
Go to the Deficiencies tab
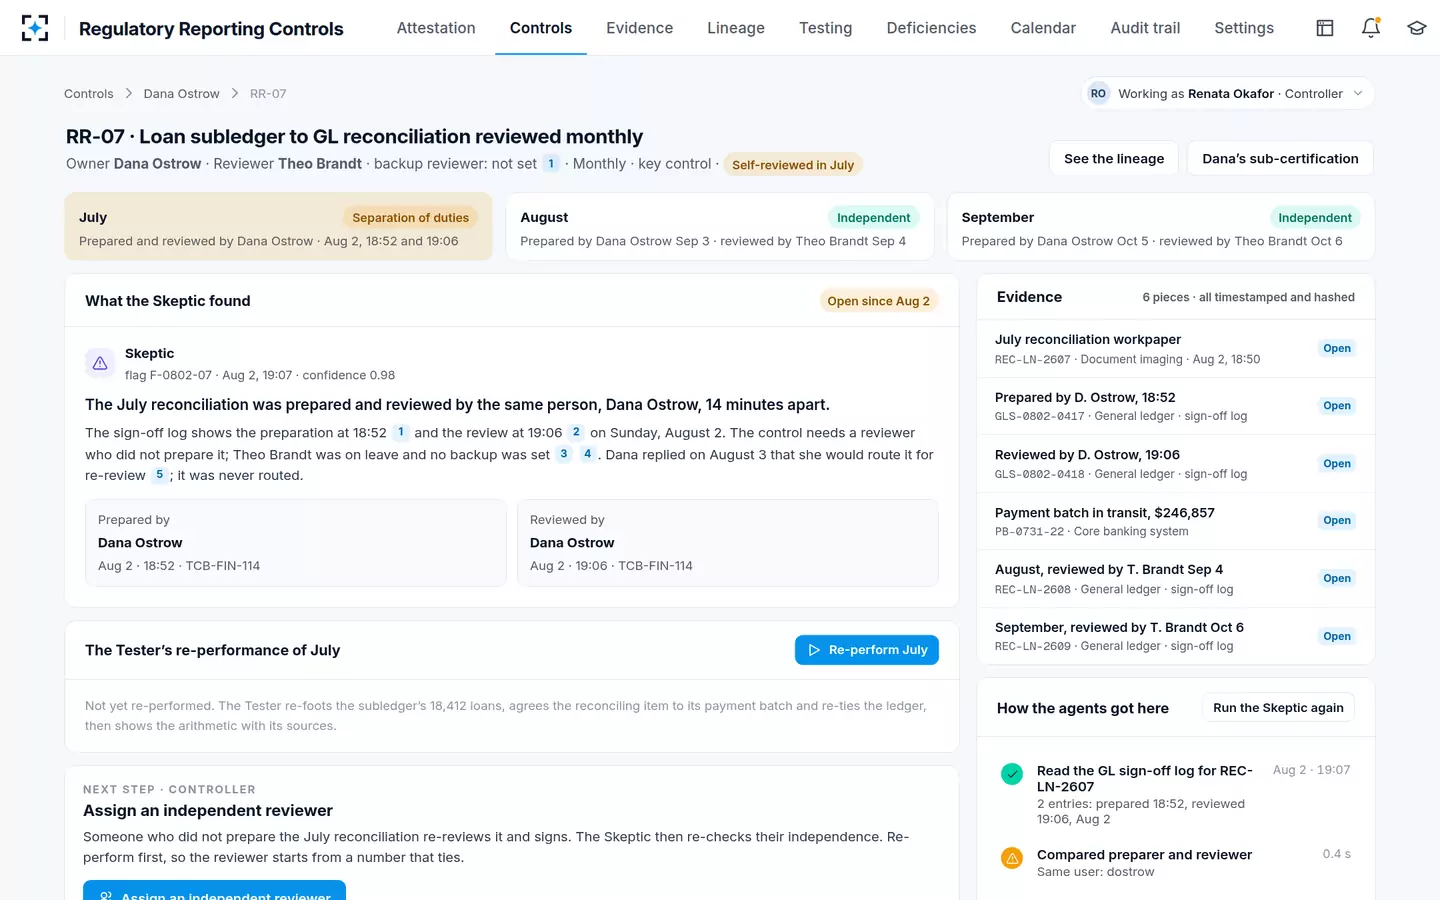coord(931,28)
